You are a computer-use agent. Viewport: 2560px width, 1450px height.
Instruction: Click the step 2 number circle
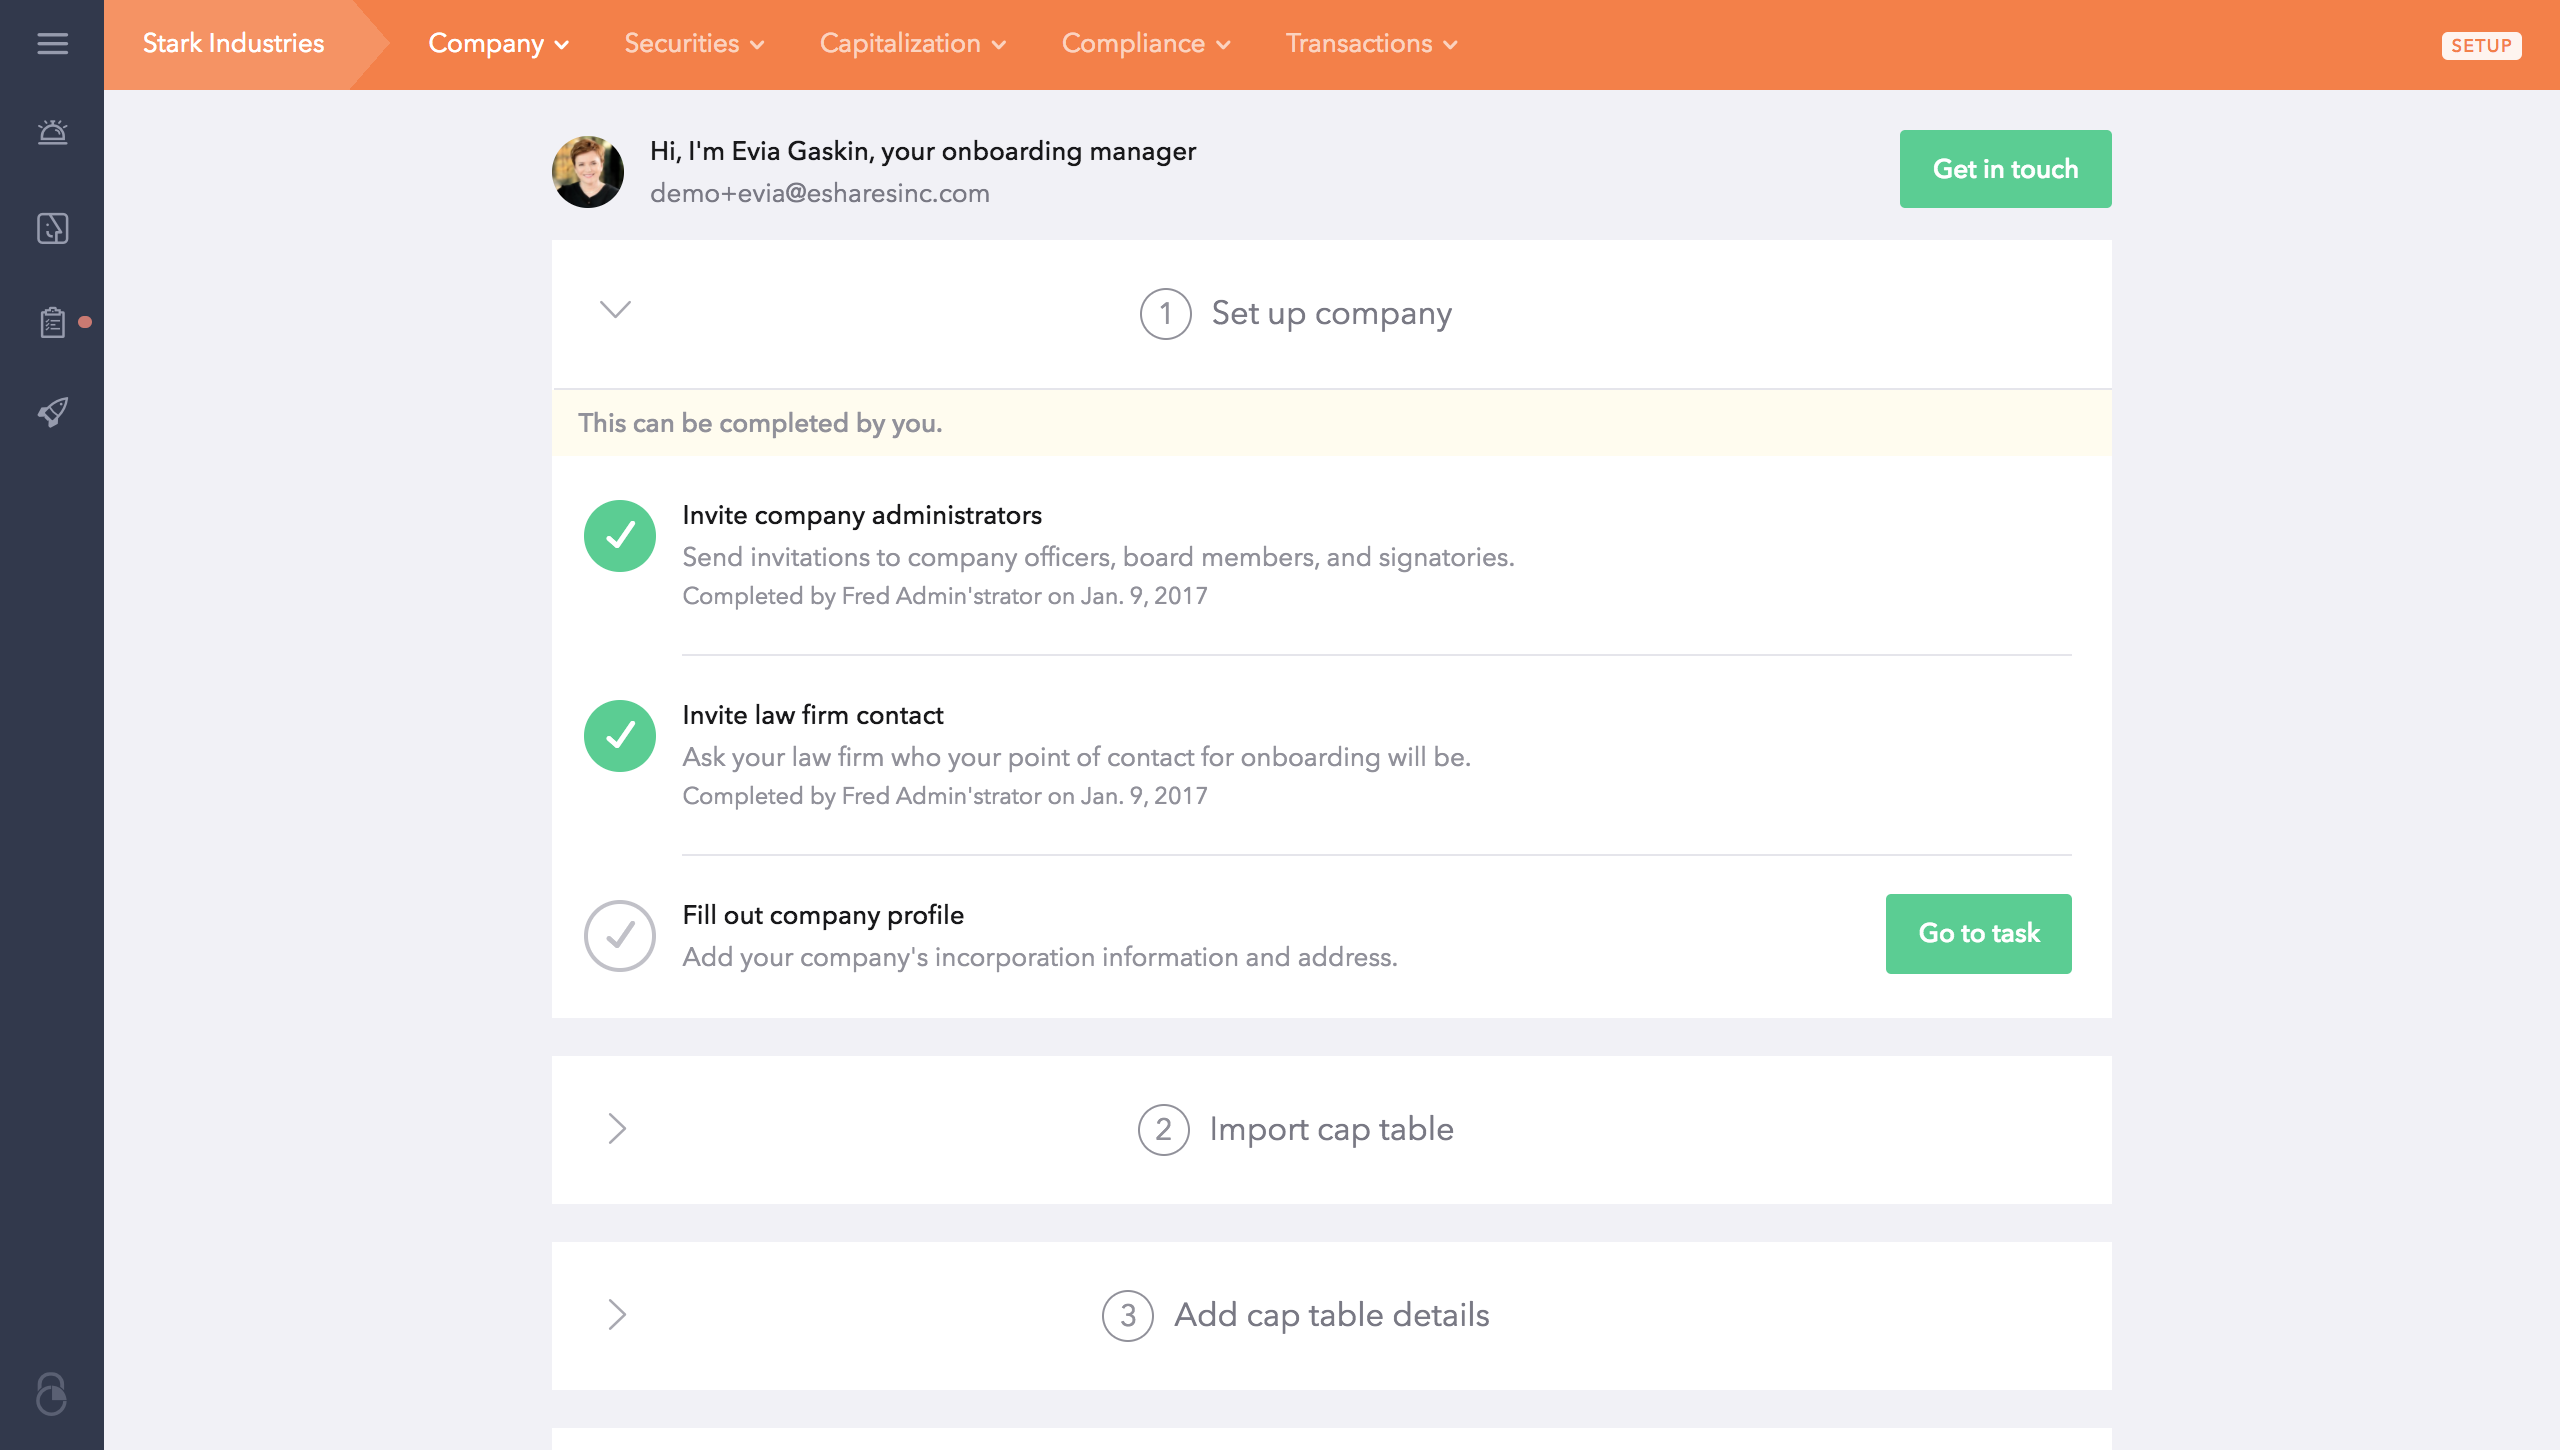coord(1163,1130)
